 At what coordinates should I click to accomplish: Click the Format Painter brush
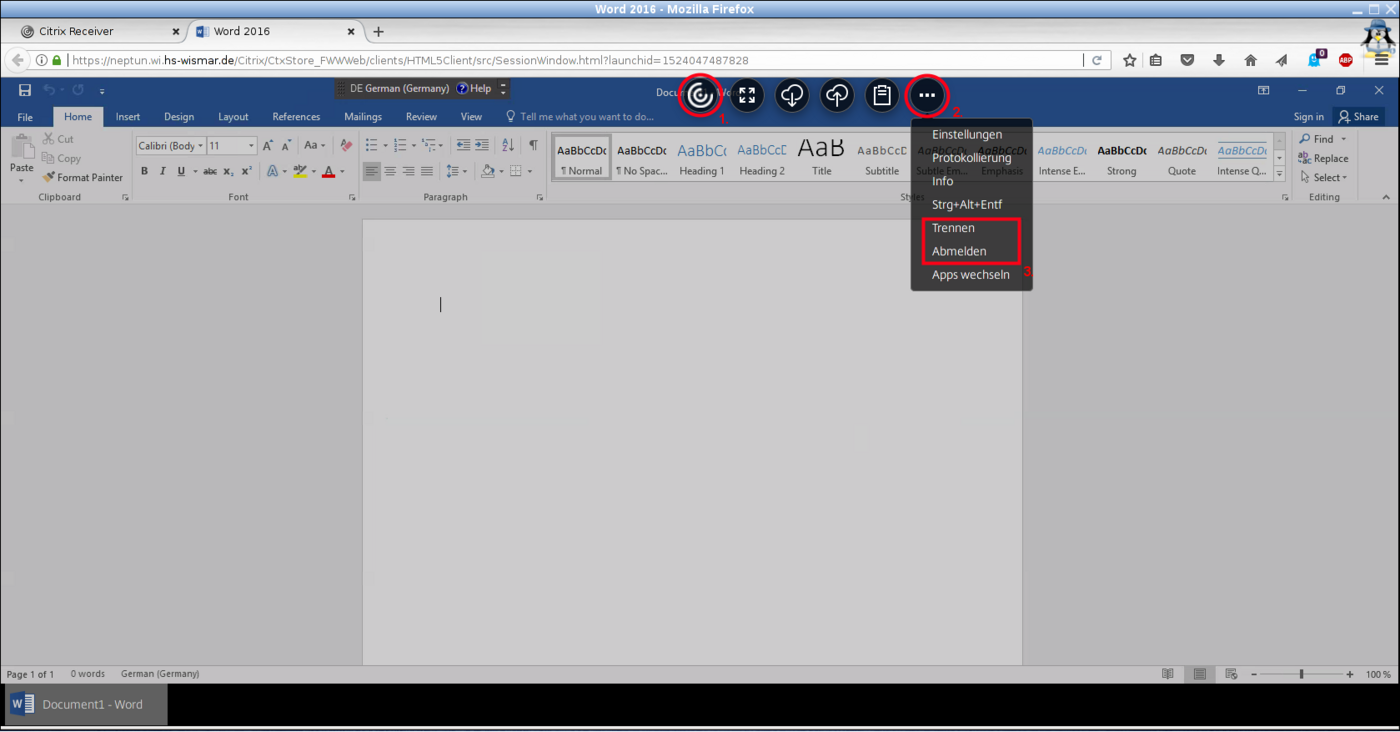pyautogui.click(x=83, y=177)
